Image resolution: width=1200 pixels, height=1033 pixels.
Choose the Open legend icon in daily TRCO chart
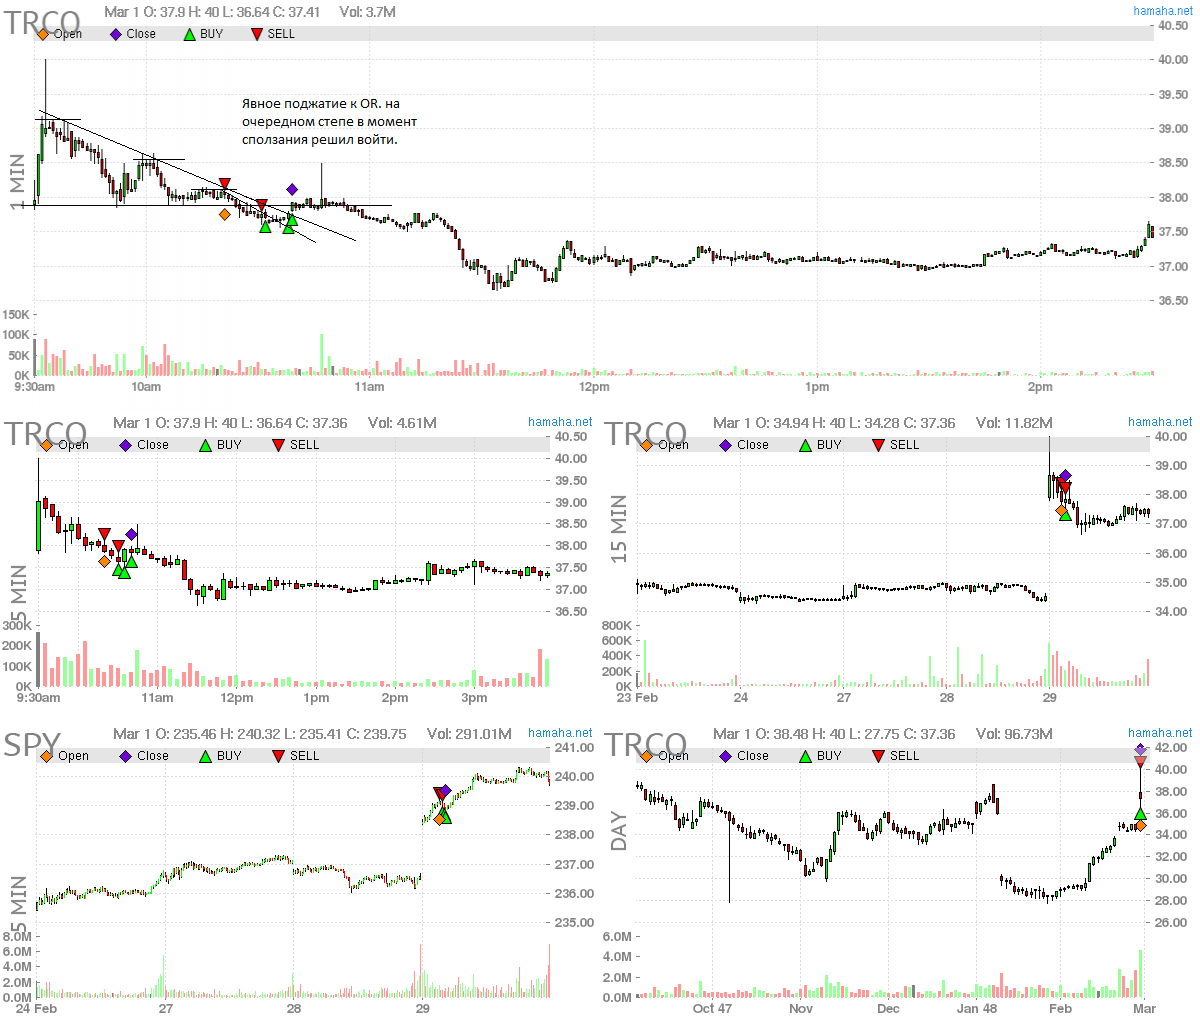tap(647, 756)
